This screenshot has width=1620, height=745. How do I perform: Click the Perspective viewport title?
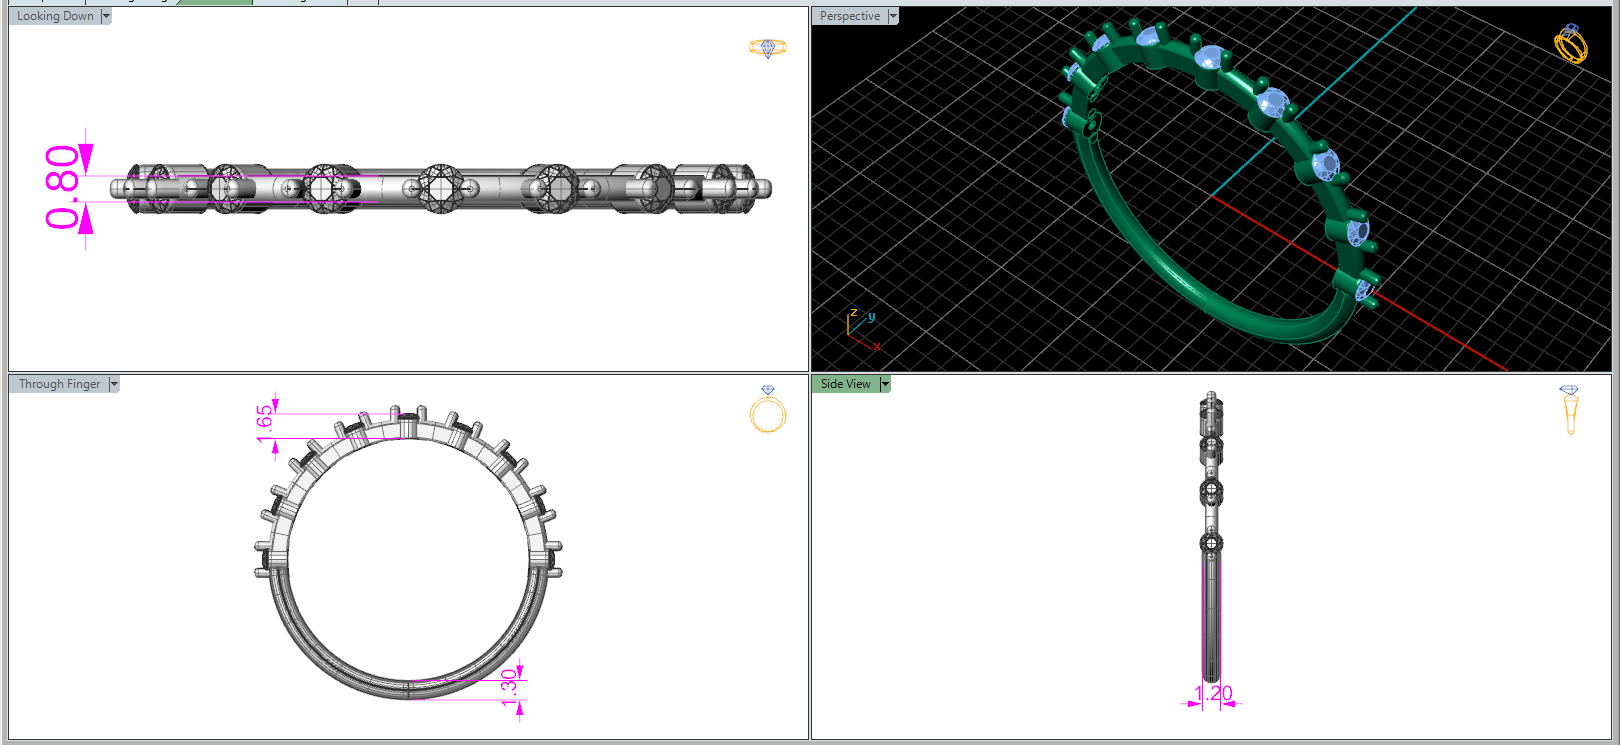pyautogui.click(x=850, y=16)
